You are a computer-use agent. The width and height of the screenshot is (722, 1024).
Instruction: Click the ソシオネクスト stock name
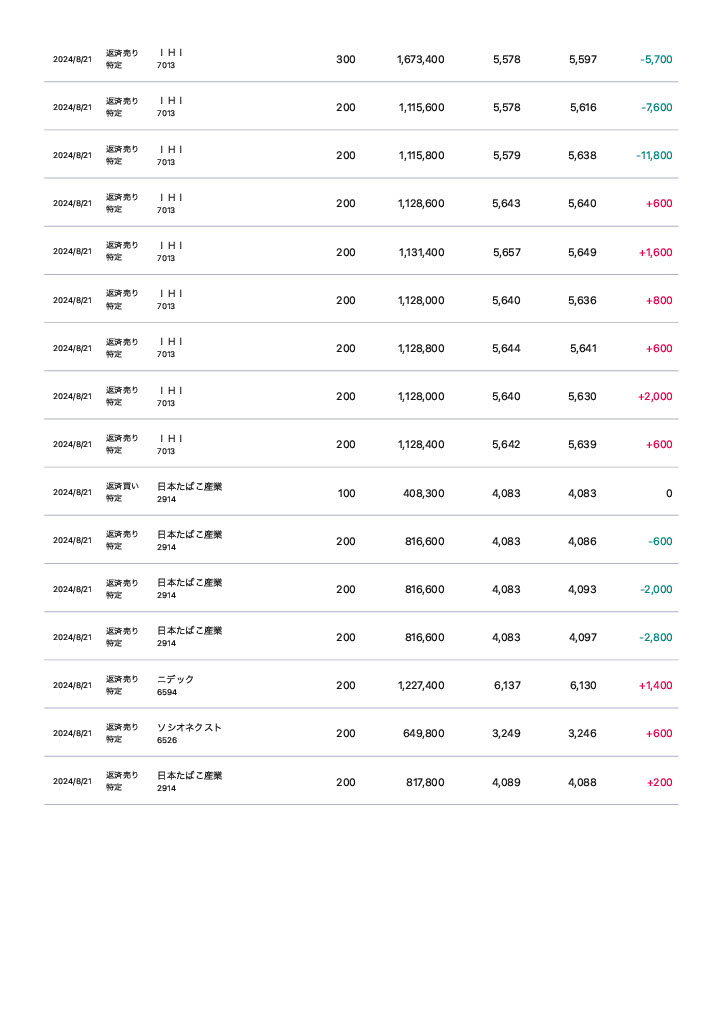coord(189,727)
